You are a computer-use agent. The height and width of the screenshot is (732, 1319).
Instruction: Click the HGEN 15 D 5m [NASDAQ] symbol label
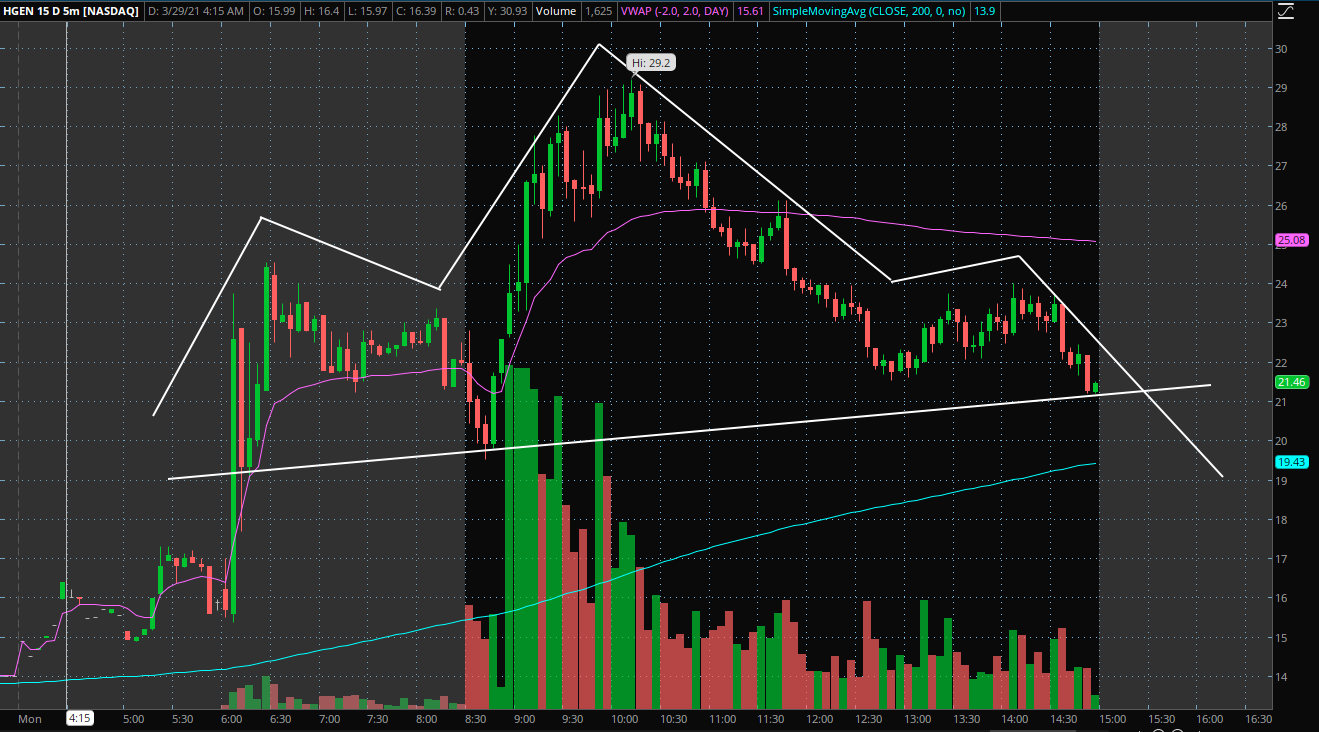pyautogui.click(x=71, y=11)
